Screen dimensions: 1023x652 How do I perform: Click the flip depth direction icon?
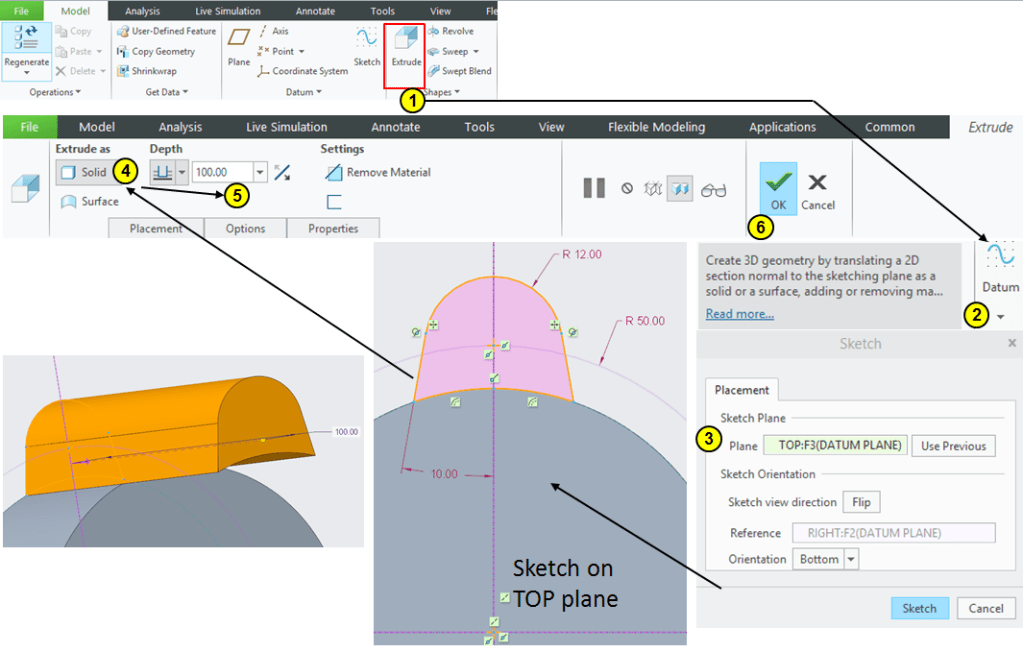[x=282, y=172]
